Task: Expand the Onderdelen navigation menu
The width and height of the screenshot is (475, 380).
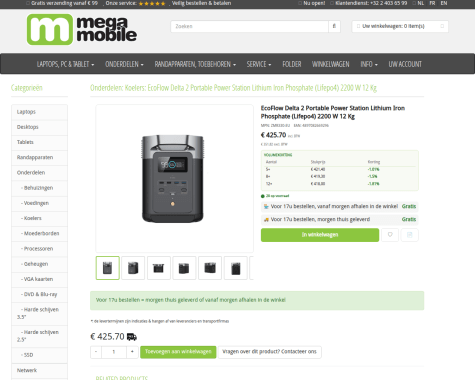Action: (124, 64)
